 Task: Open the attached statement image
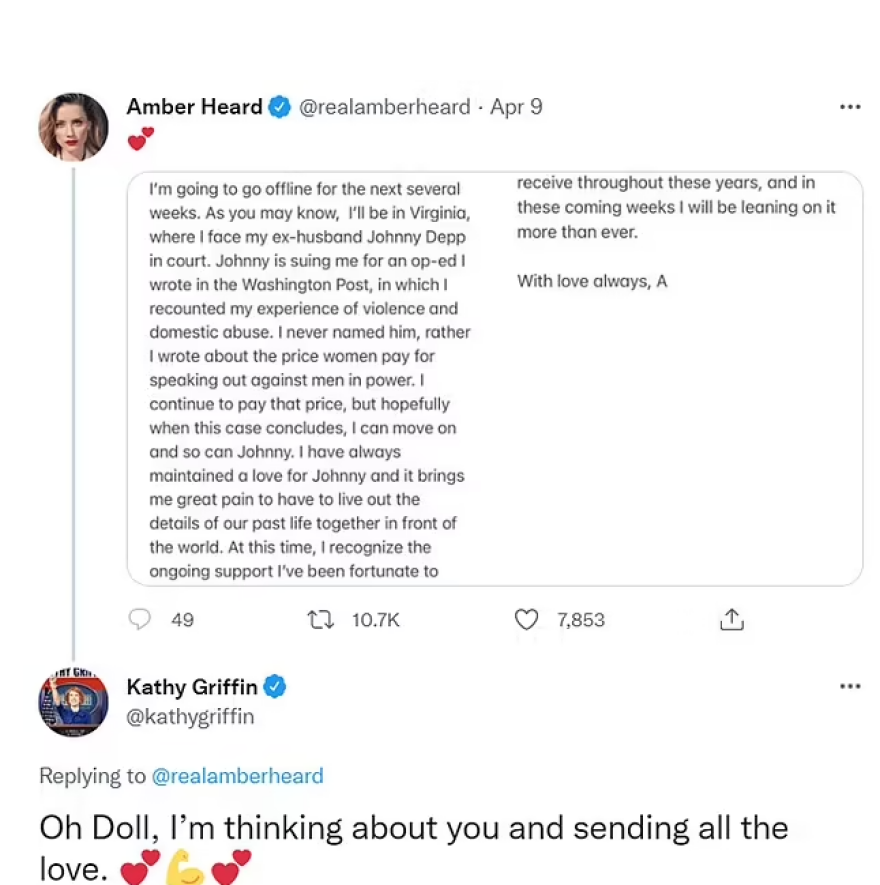(494, 379)
